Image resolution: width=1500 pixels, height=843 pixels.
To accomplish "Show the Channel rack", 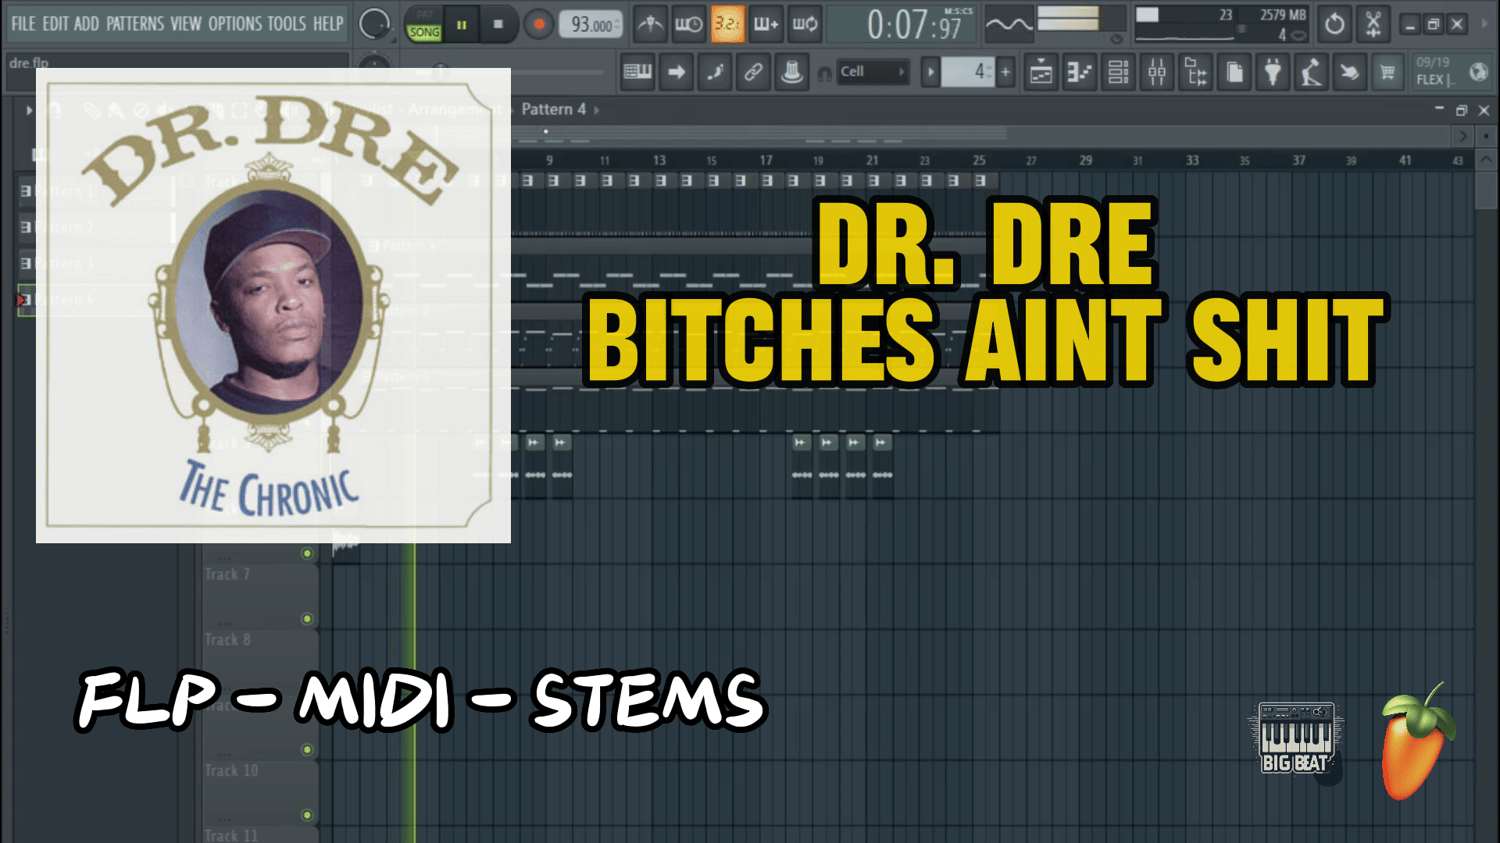I will point(1118,72).
